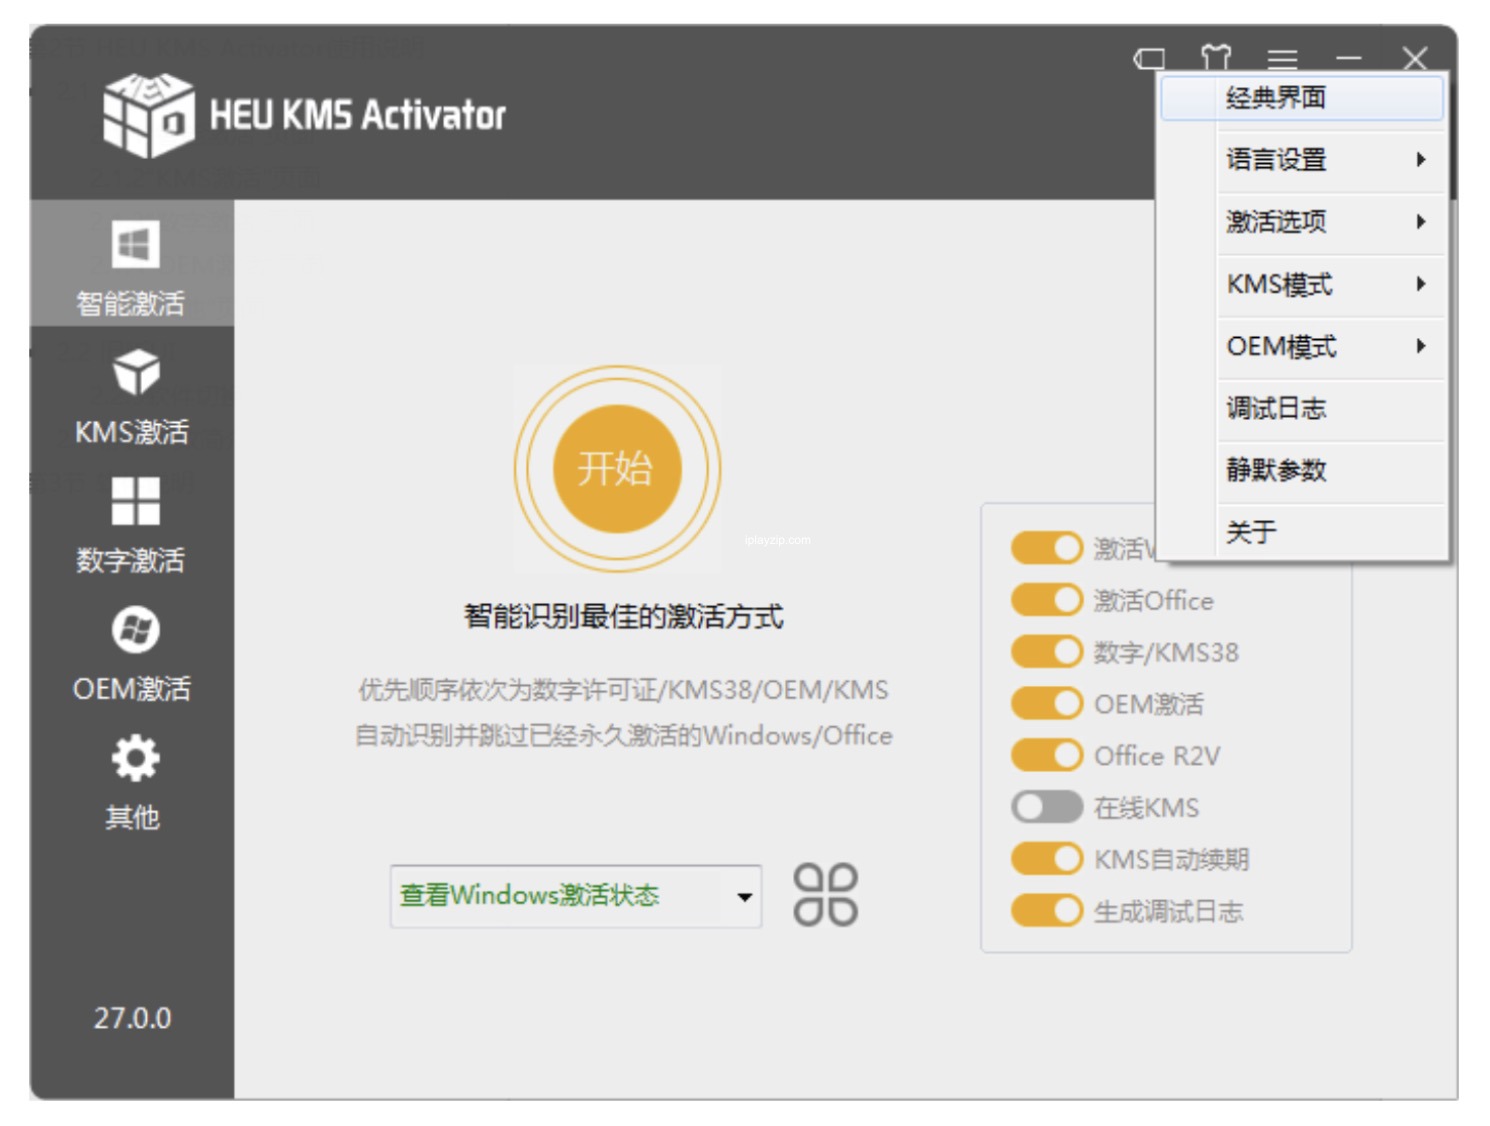1490x1126 pixels.
Task: Choose the KMS模式 menu entry
Action: [x=1302, y=284]
